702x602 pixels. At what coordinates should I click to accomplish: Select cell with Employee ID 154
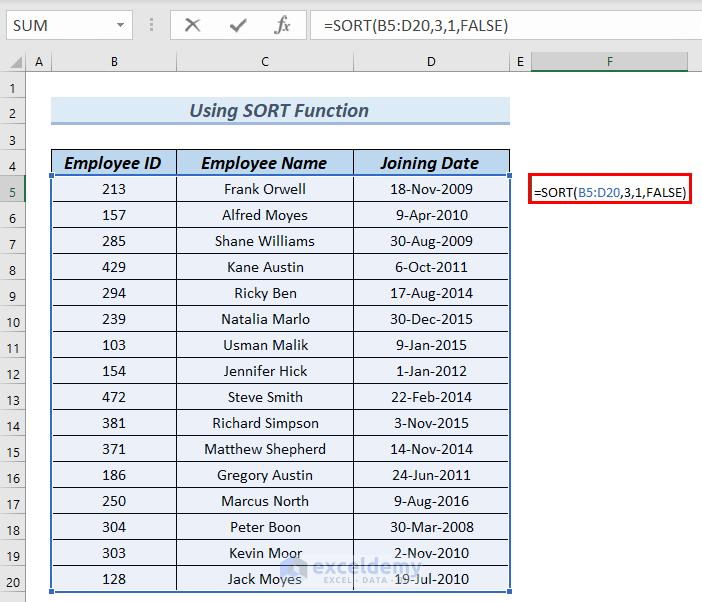(114, 371)
